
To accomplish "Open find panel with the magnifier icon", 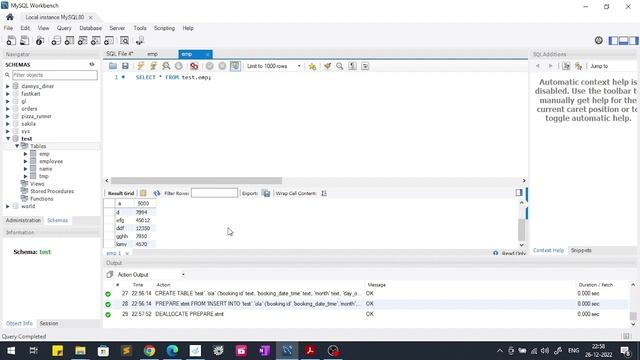I will (x=340, y=66).
